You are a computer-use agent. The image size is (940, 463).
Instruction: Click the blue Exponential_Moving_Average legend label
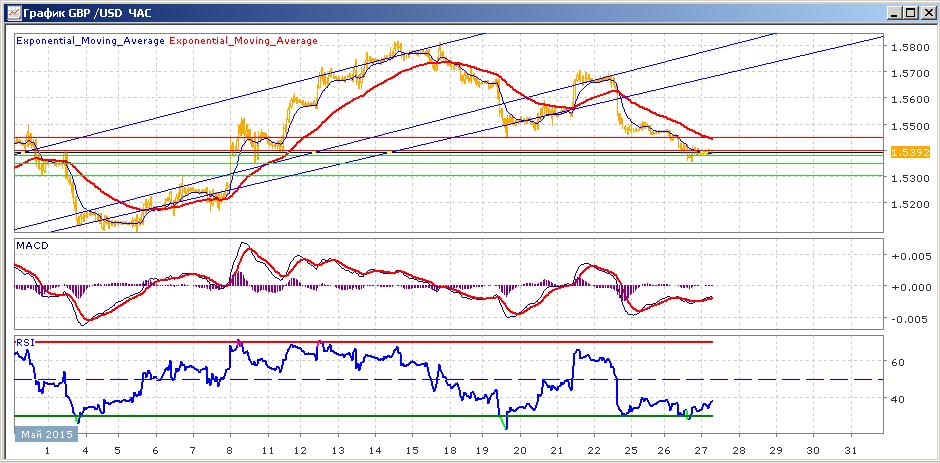90,41
